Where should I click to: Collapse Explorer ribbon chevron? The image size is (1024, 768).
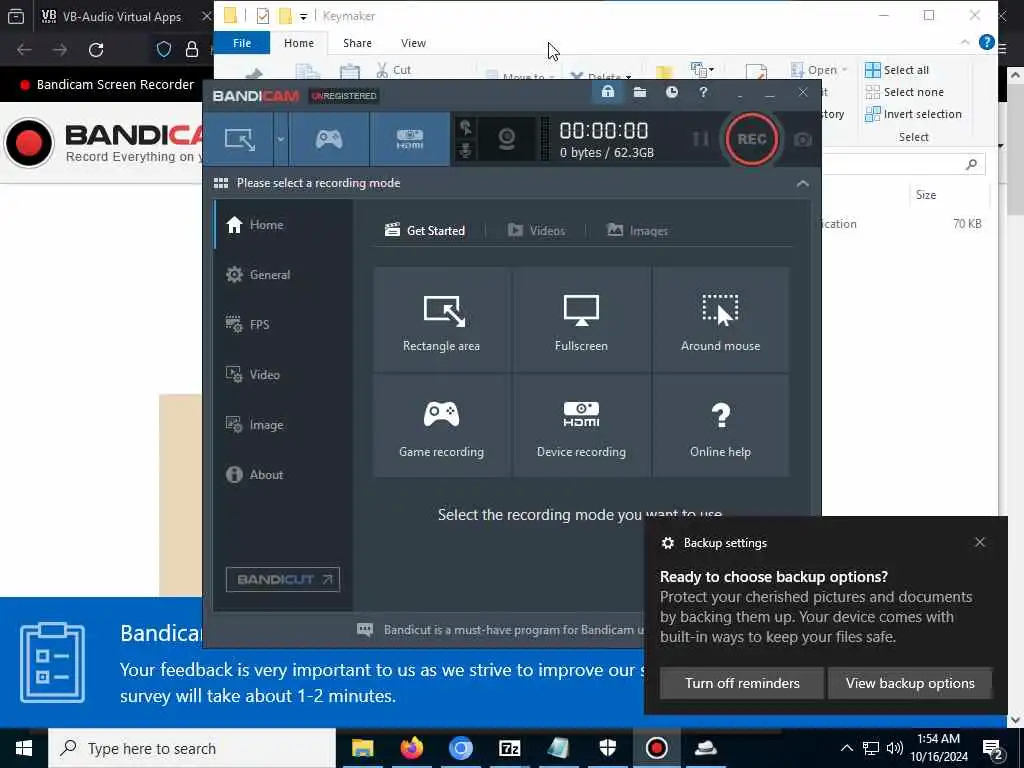click(x=965, y=42)
